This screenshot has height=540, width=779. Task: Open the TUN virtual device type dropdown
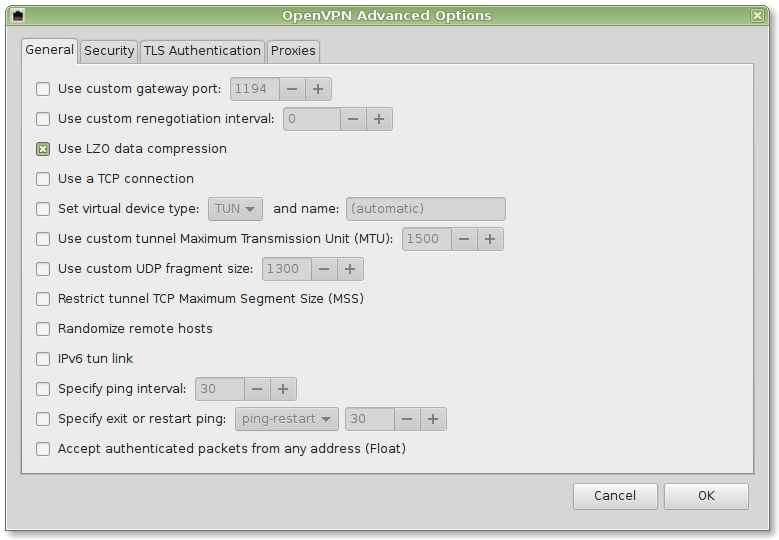236,209
